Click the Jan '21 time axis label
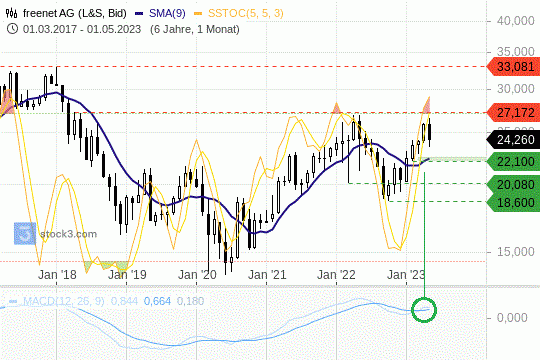This screenshot has width=540, height=360. point(267,275)
